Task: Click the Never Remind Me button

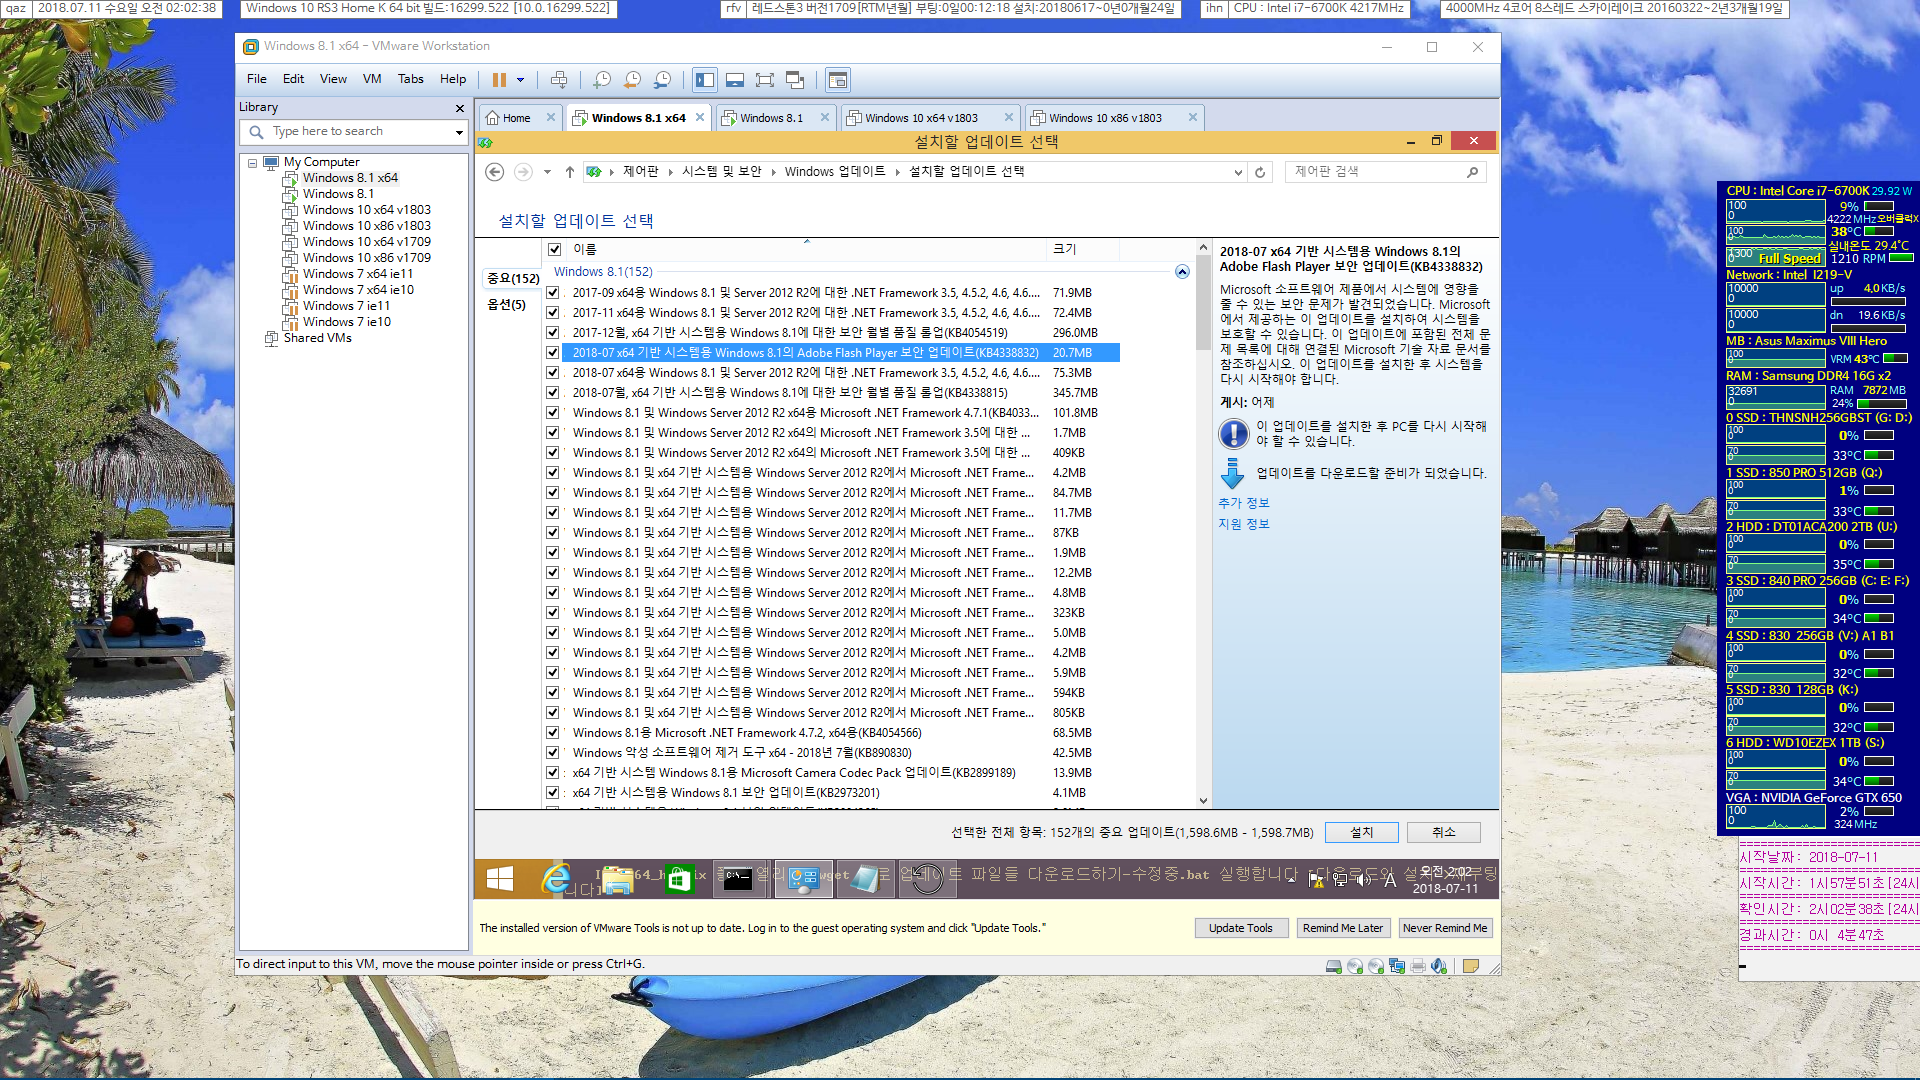Action: point(1445,928)
